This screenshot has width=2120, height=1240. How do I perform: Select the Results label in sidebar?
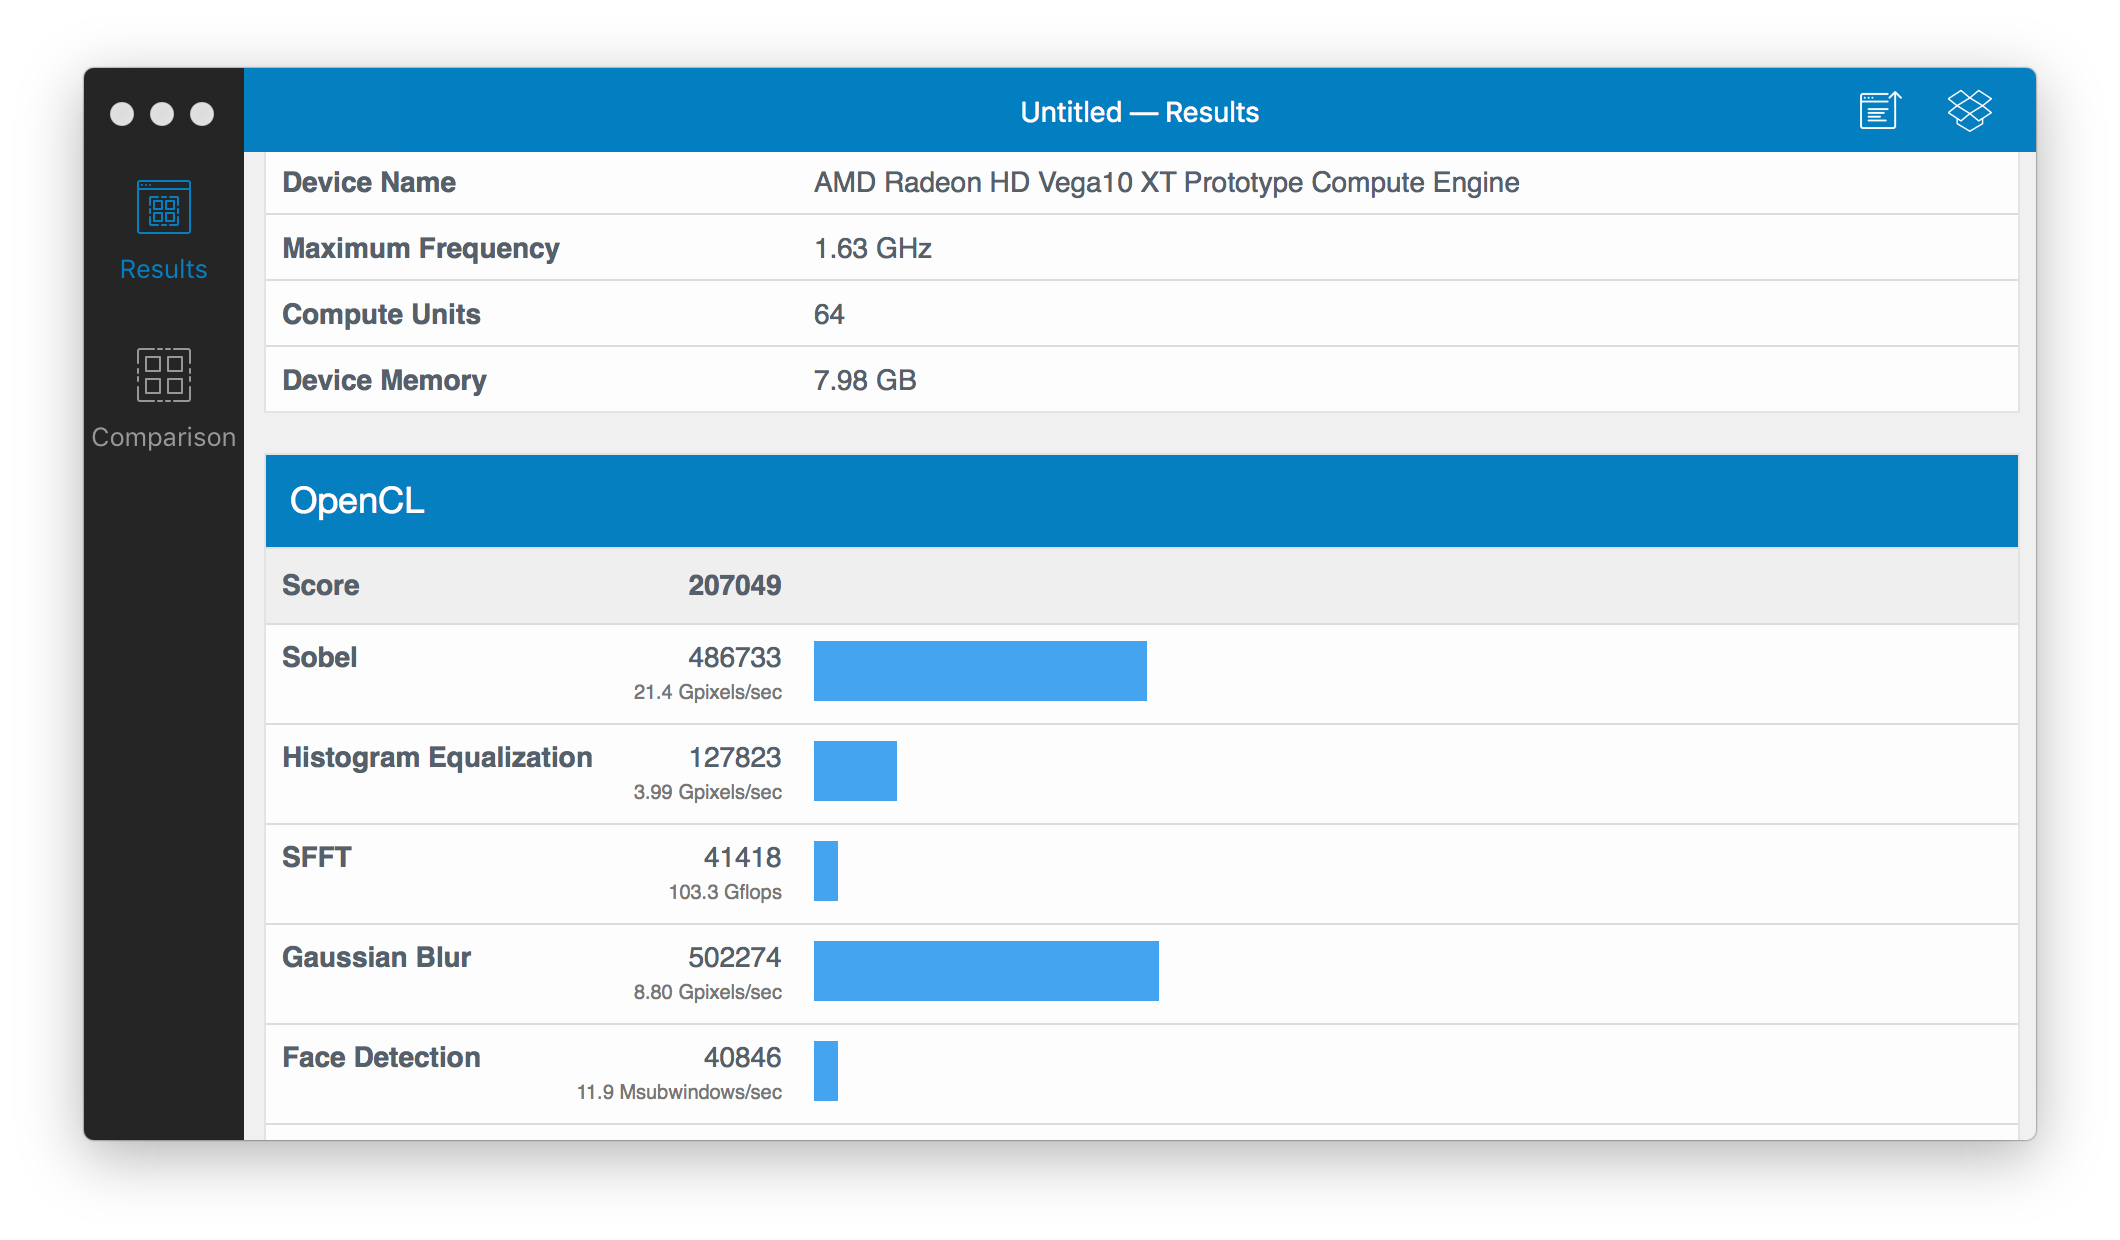coord(164,269)
